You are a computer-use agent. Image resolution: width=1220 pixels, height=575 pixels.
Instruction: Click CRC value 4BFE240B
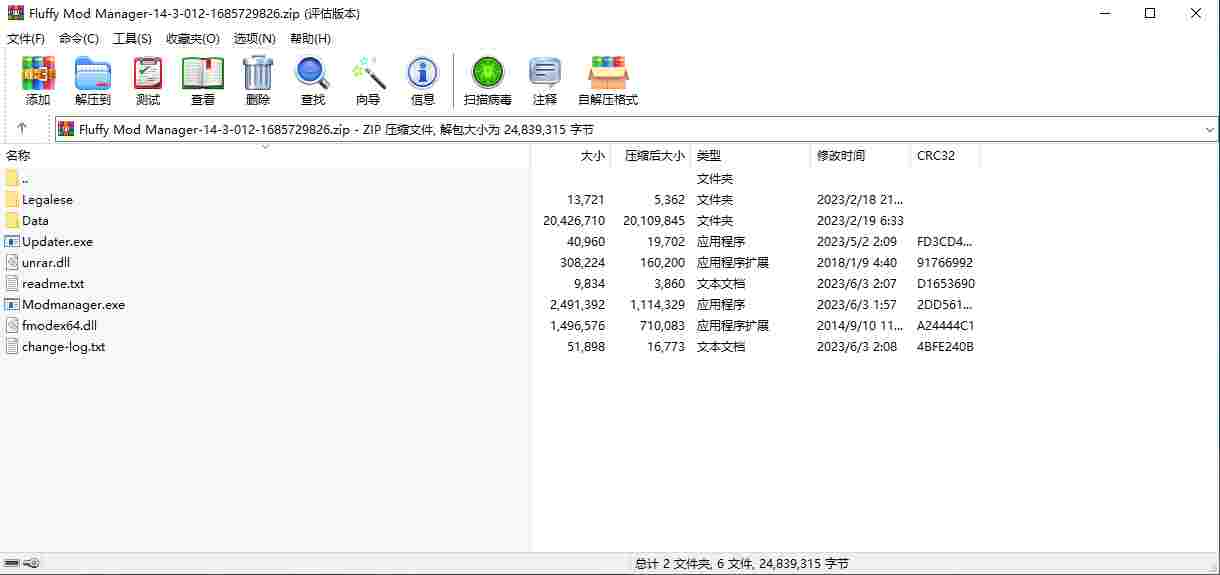click(x=945, y=347)
